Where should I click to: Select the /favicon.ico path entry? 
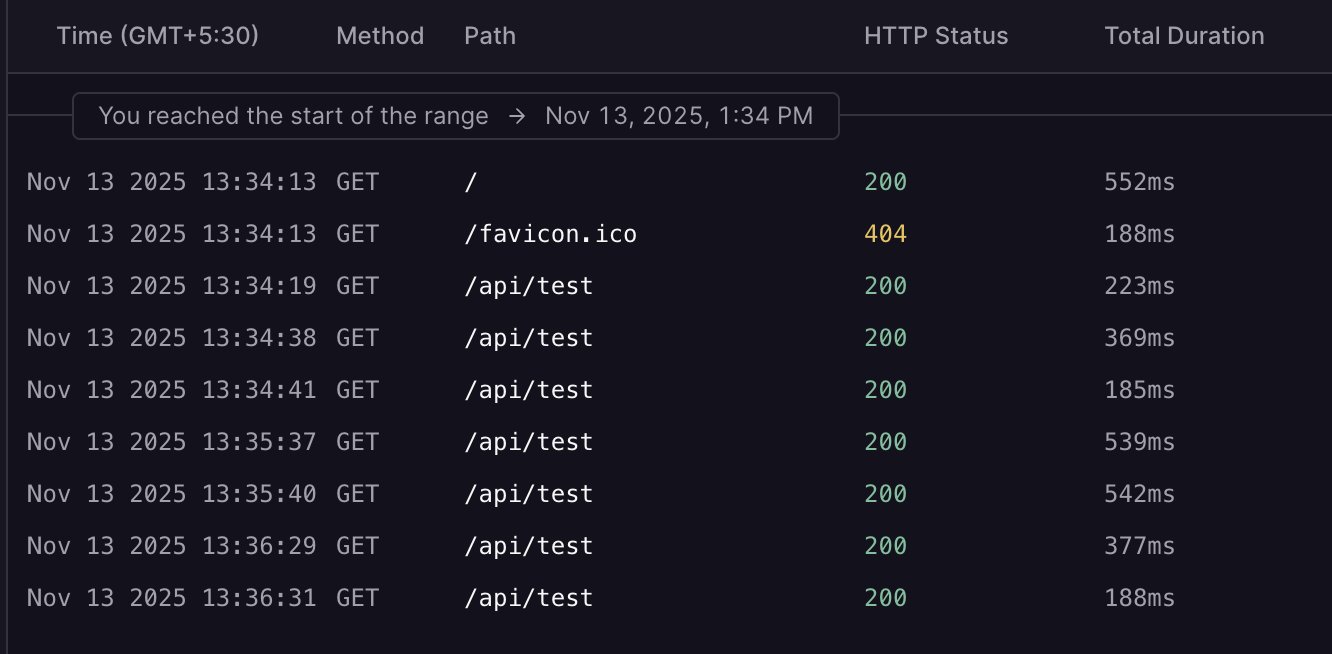(550, 234)
